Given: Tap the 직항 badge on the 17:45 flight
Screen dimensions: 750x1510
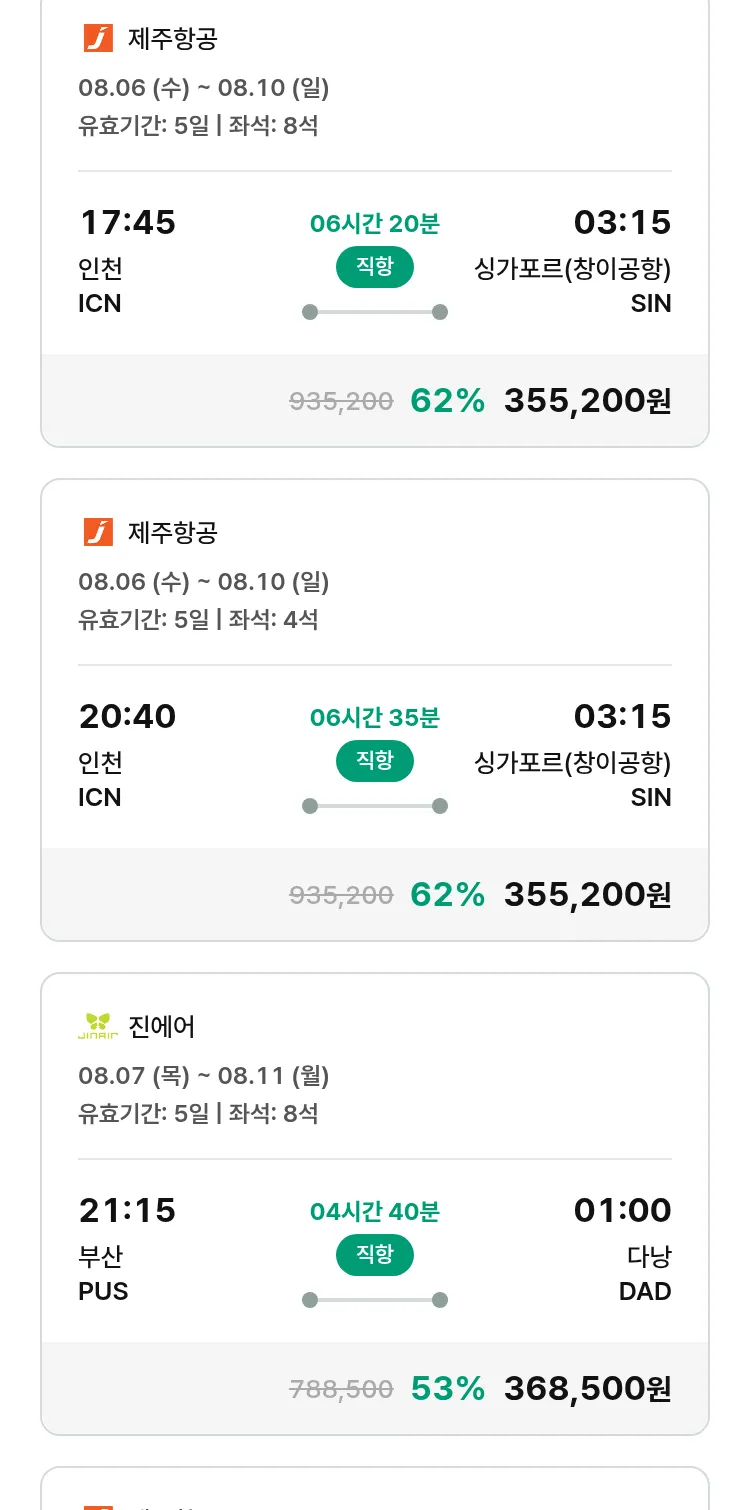Looking at the screenshot, I should point(374,268).
